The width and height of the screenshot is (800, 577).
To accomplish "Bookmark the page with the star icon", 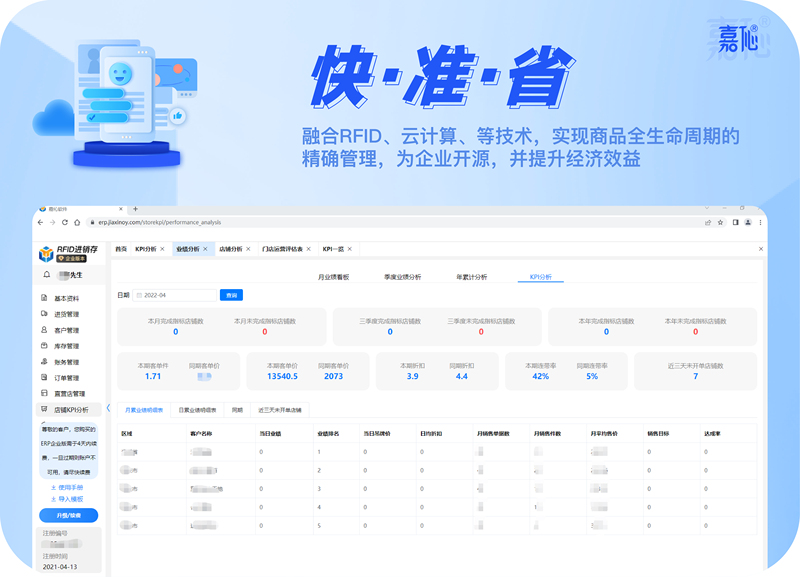I will click(720, 222).
